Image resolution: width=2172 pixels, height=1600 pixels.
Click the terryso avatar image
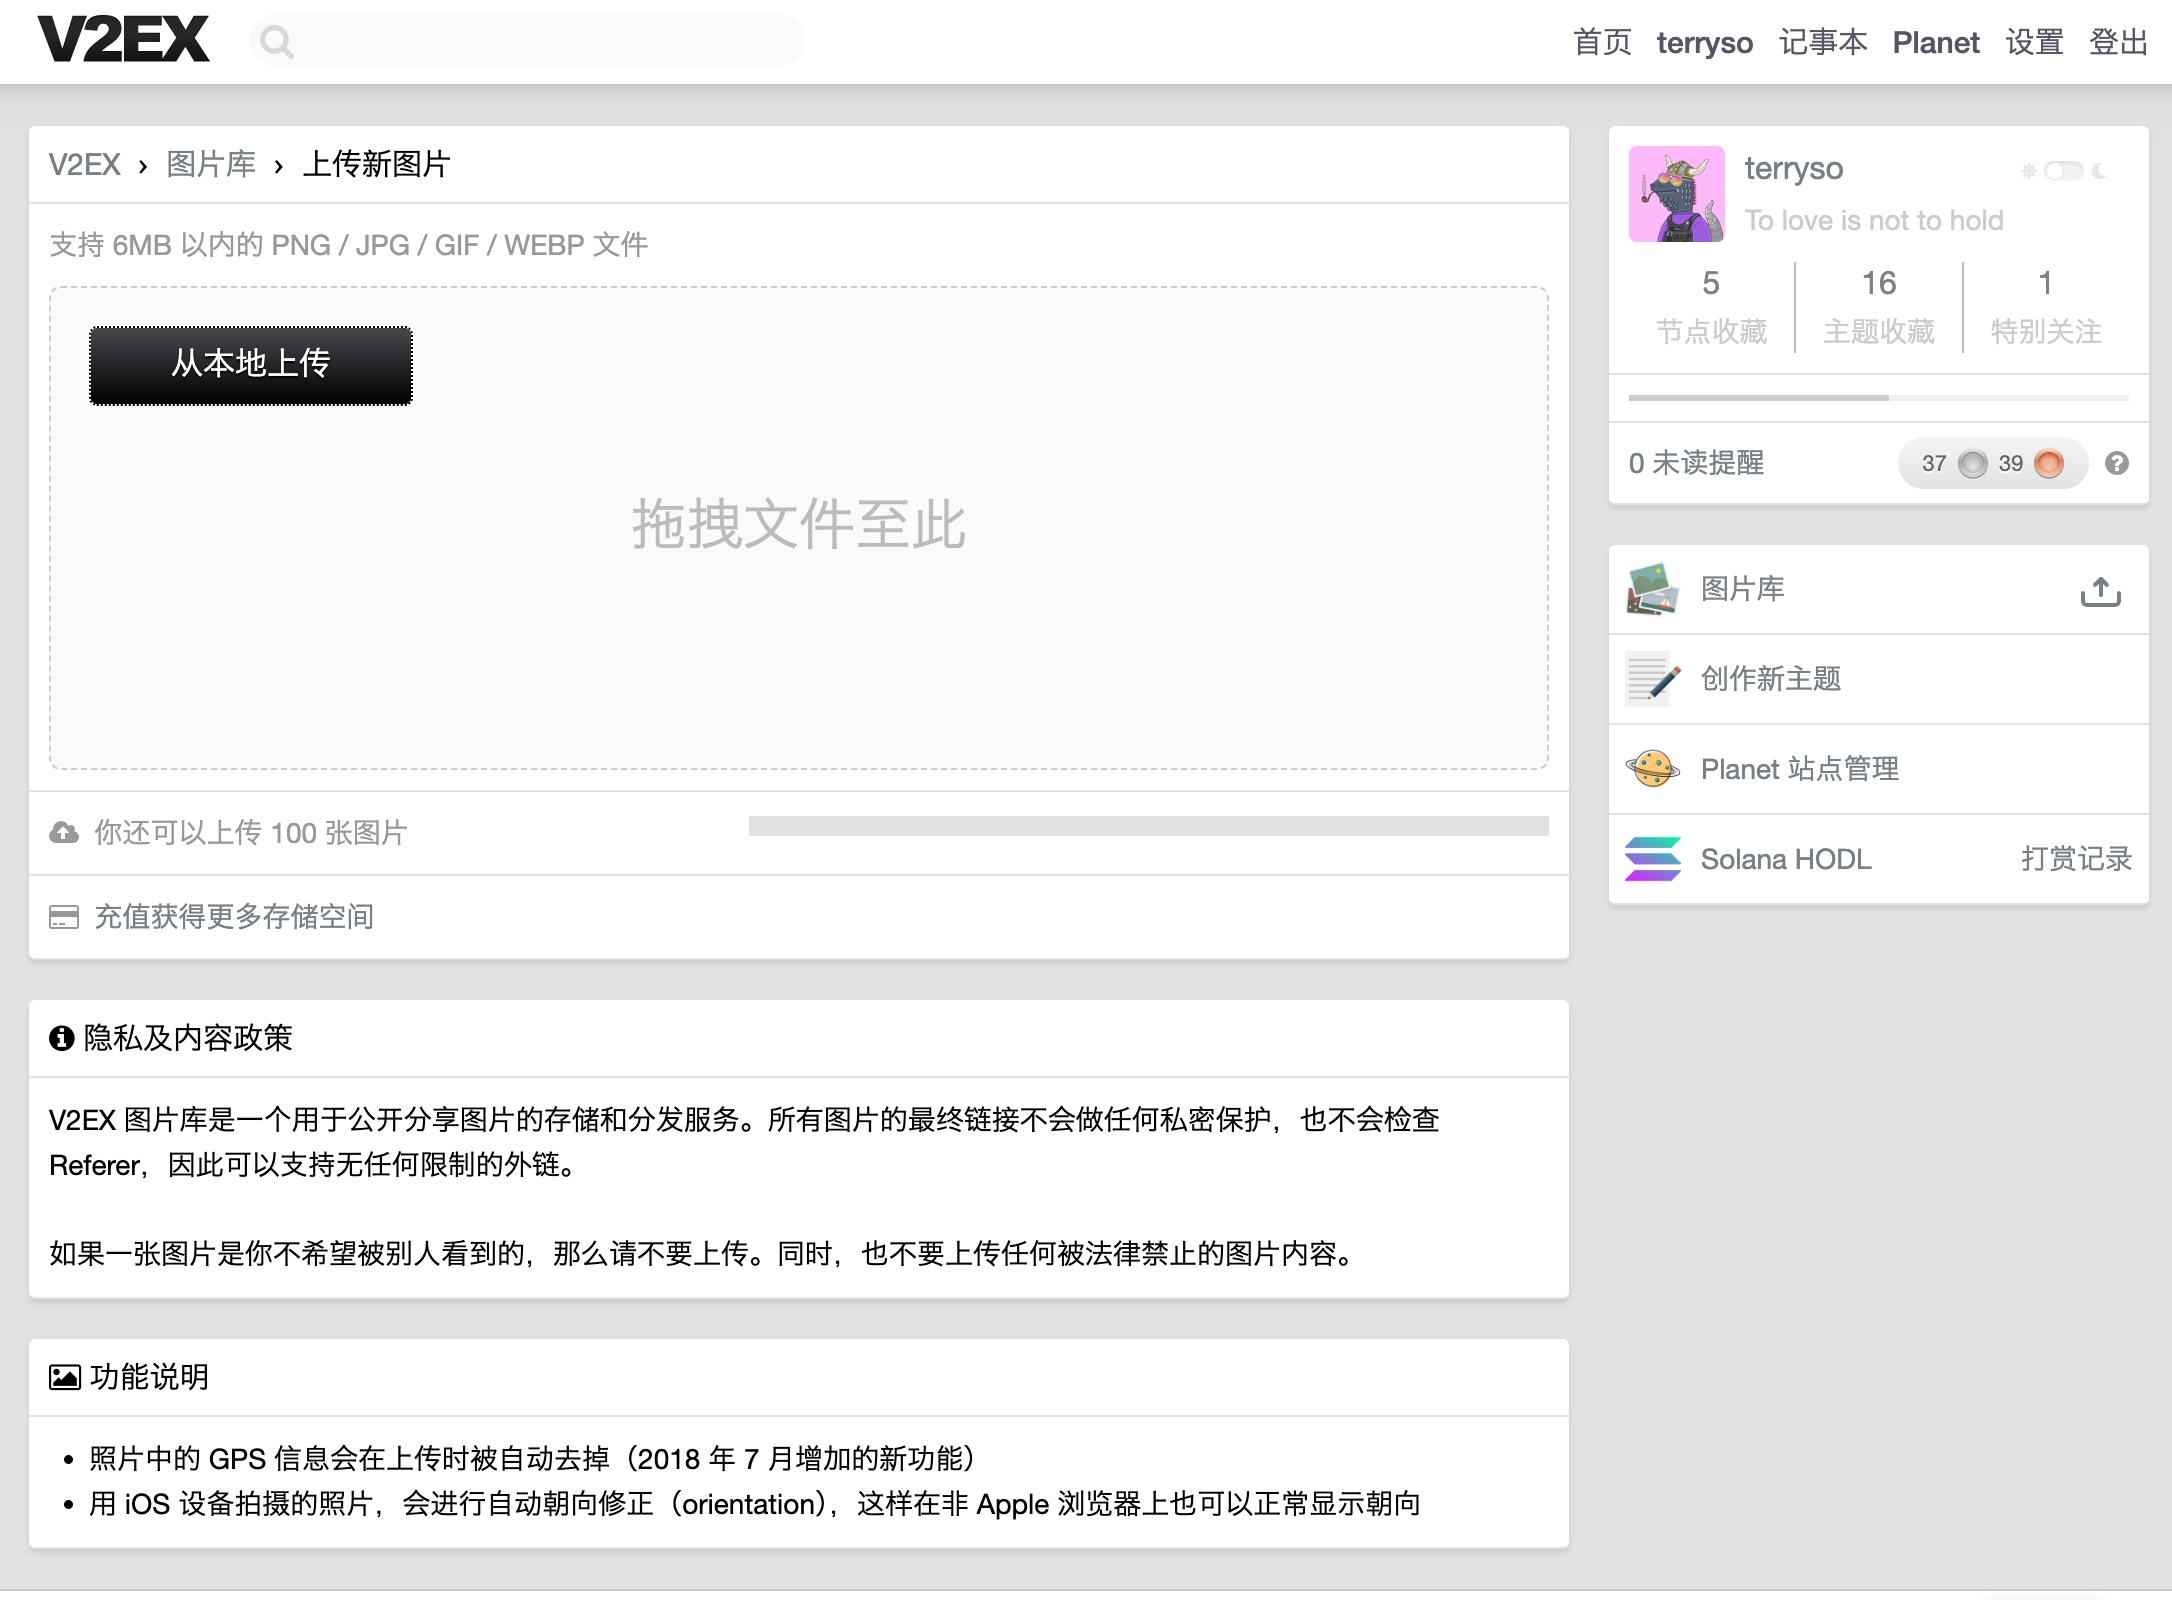coord(1676,194)
